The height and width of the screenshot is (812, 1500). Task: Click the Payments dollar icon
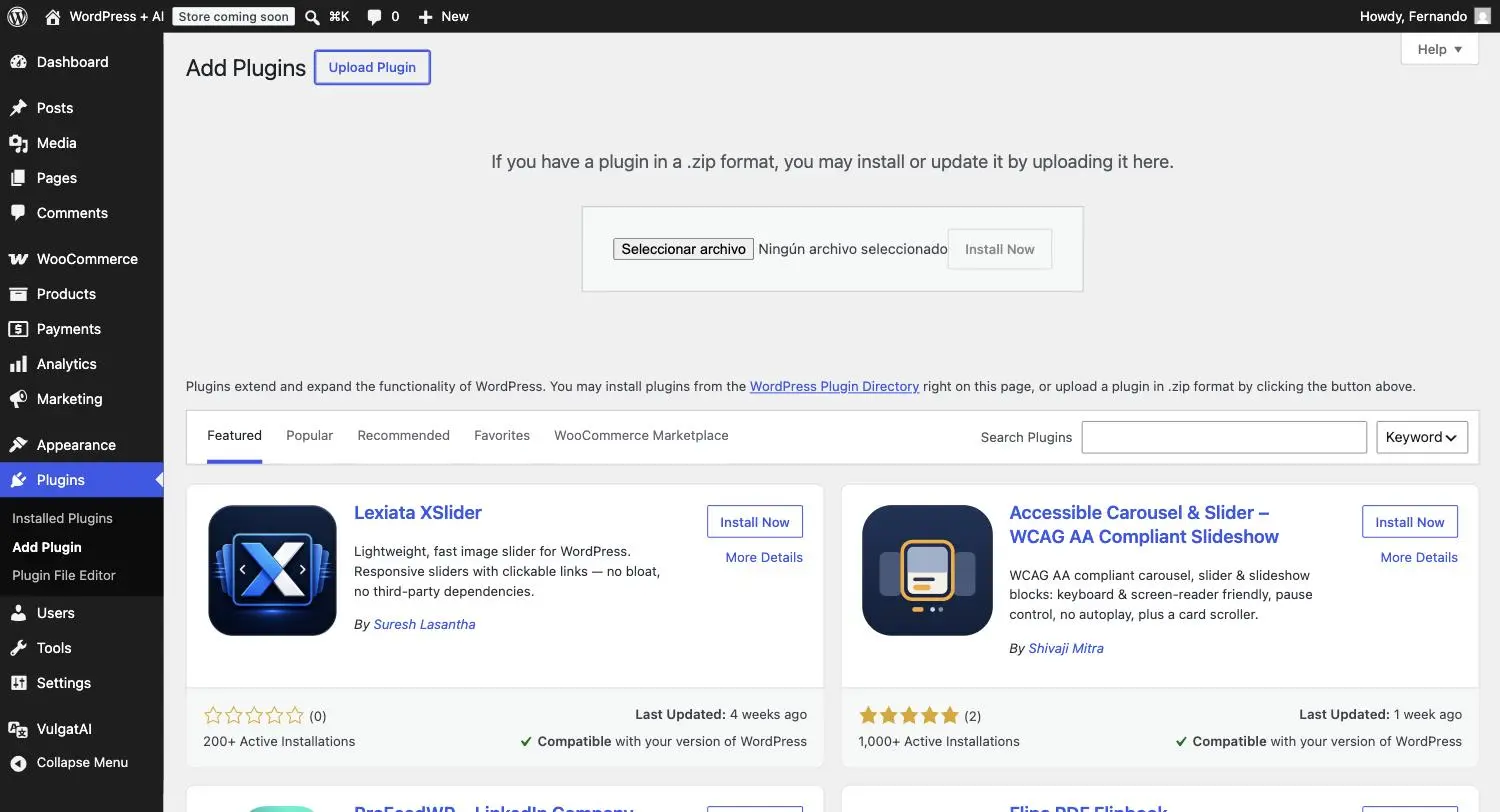[x=18, y=329]
